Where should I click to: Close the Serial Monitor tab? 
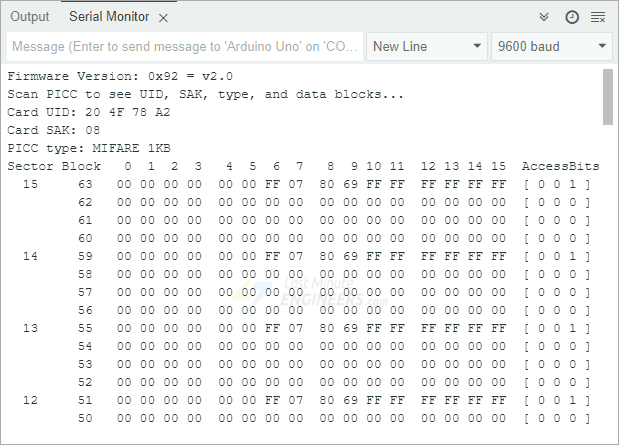tap(164, 18)
